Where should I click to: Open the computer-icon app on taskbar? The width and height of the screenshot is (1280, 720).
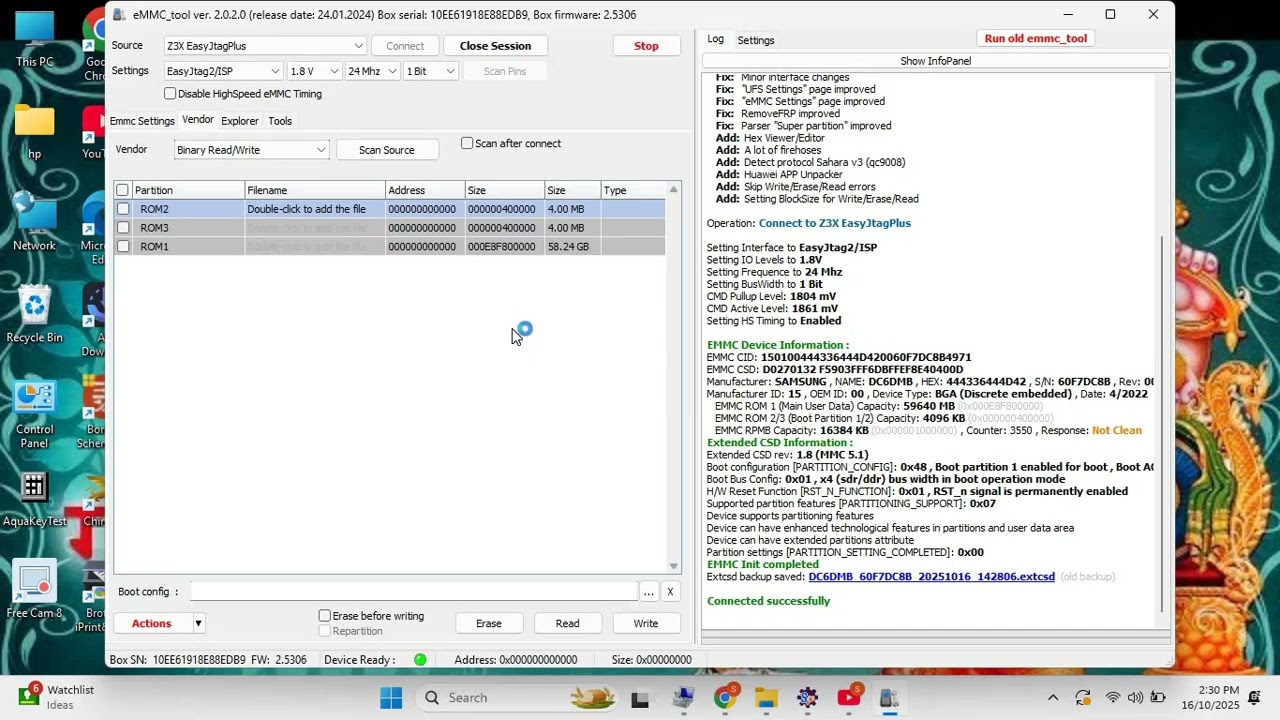tap(683, 697)
